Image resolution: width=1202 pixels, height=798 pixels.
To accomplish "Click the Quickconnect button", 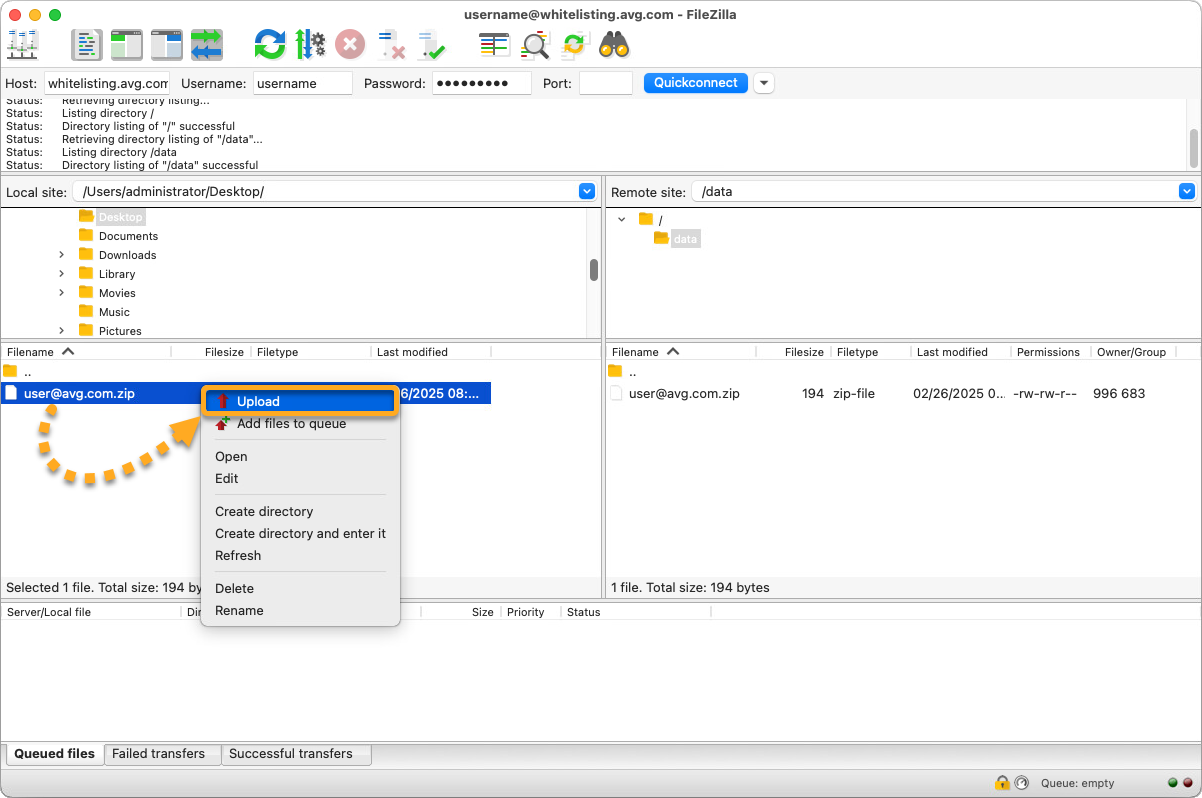I will (695, 83).
